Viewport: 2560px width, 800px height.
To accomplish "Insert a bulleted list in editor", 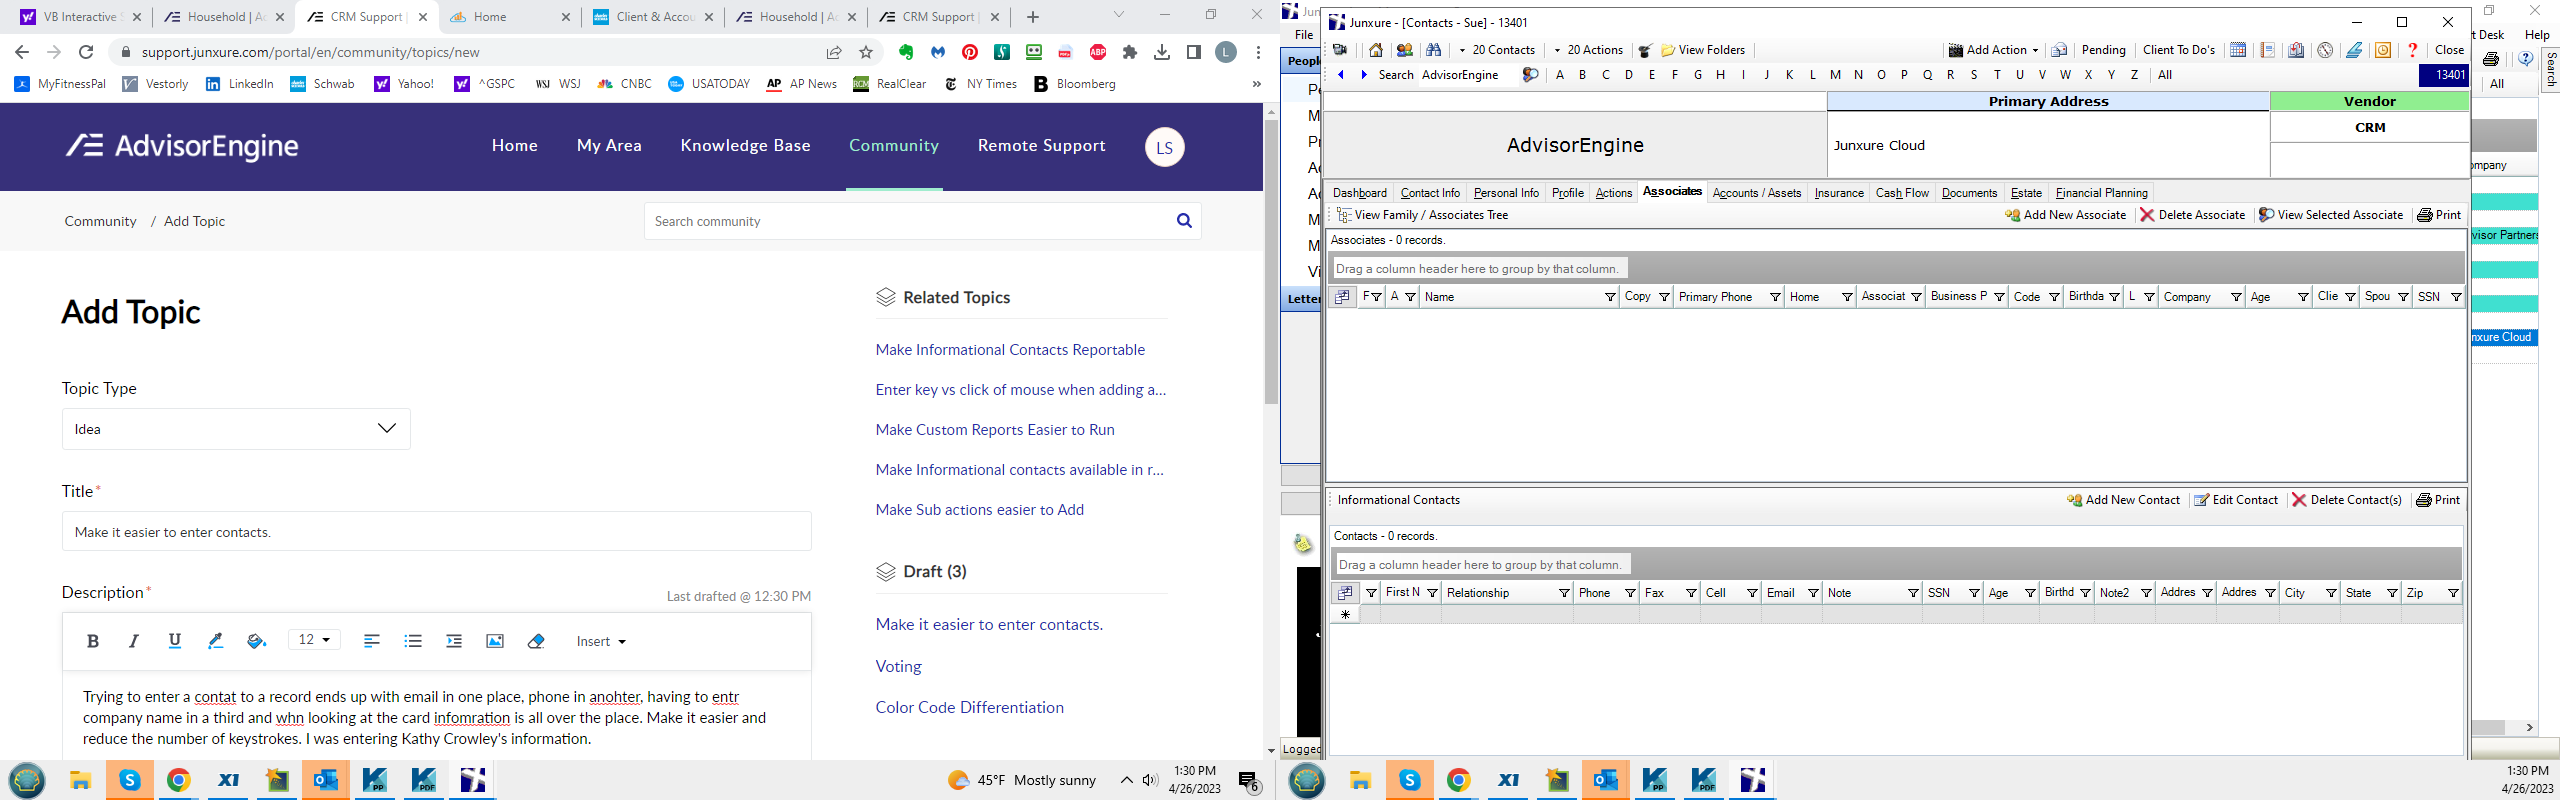I will (x=413, y=641).
